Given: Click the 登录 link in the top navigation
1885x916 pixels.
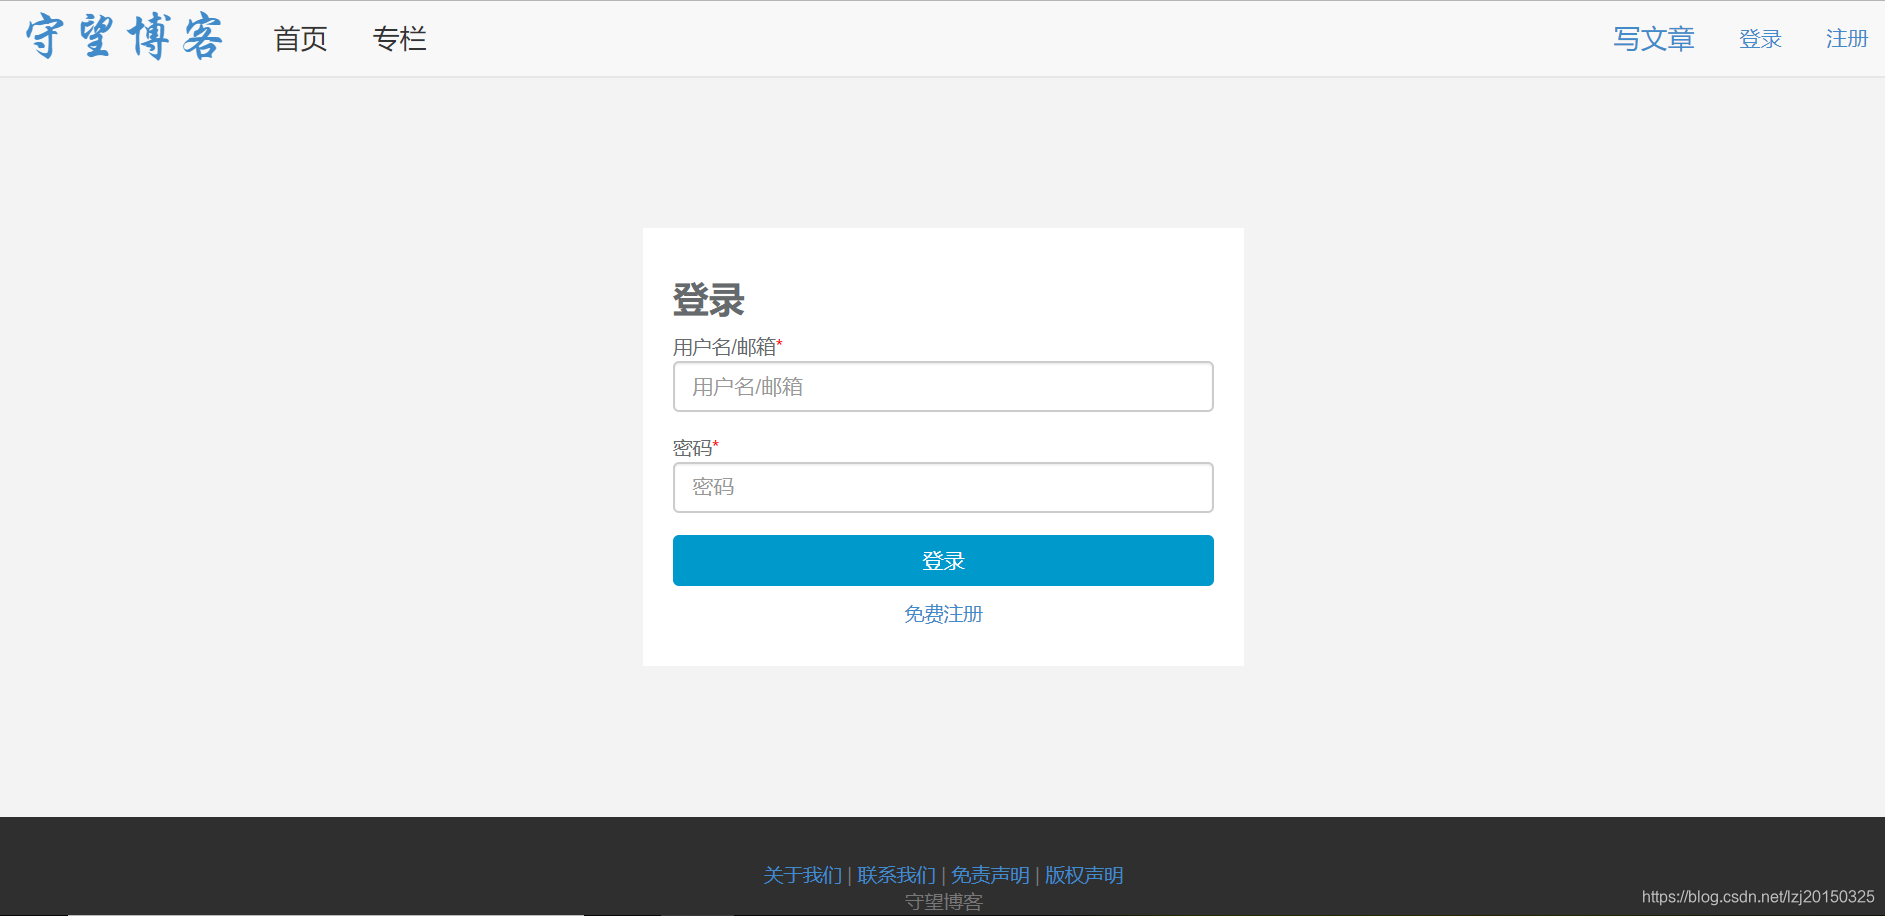Looking at the screenshot, I should pyautogui.click(x=1761, y=39).
